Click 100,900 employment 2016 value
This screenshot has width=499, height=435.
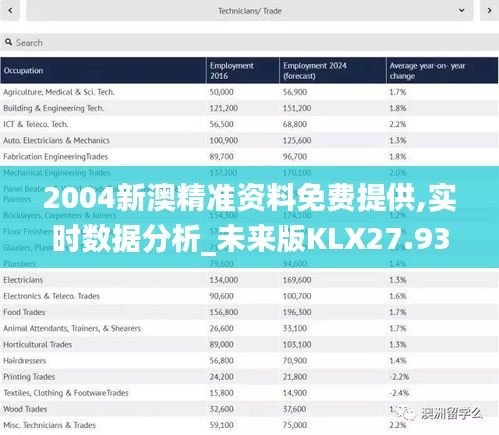[x=224, y=140]
